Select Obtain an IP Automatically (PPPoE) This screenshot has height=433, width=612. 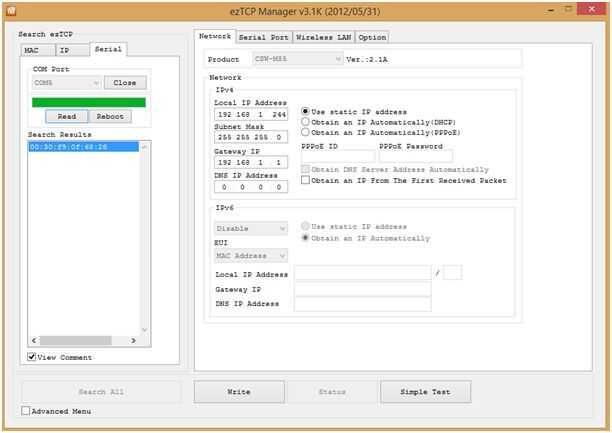(305, 132)
